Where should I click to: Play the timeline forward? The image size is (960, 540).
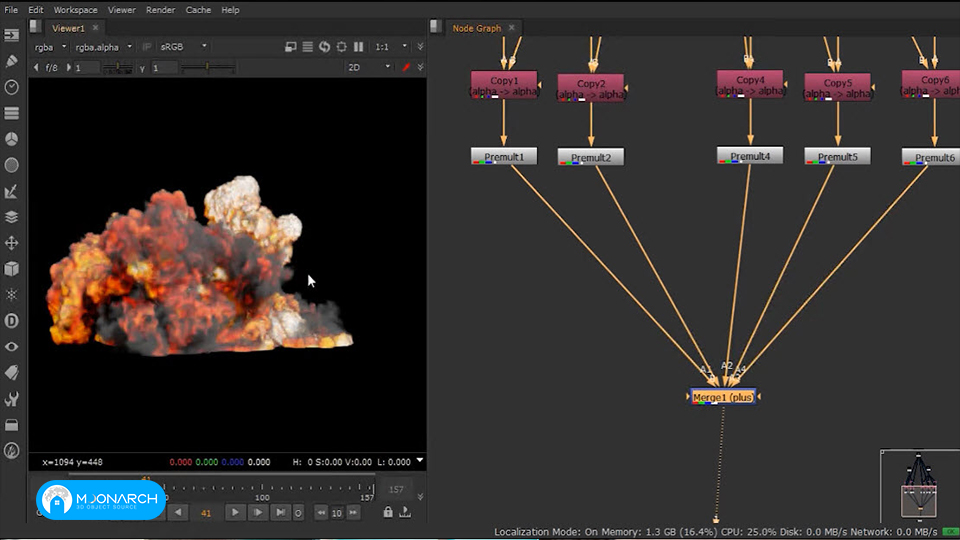coord(234,512)
